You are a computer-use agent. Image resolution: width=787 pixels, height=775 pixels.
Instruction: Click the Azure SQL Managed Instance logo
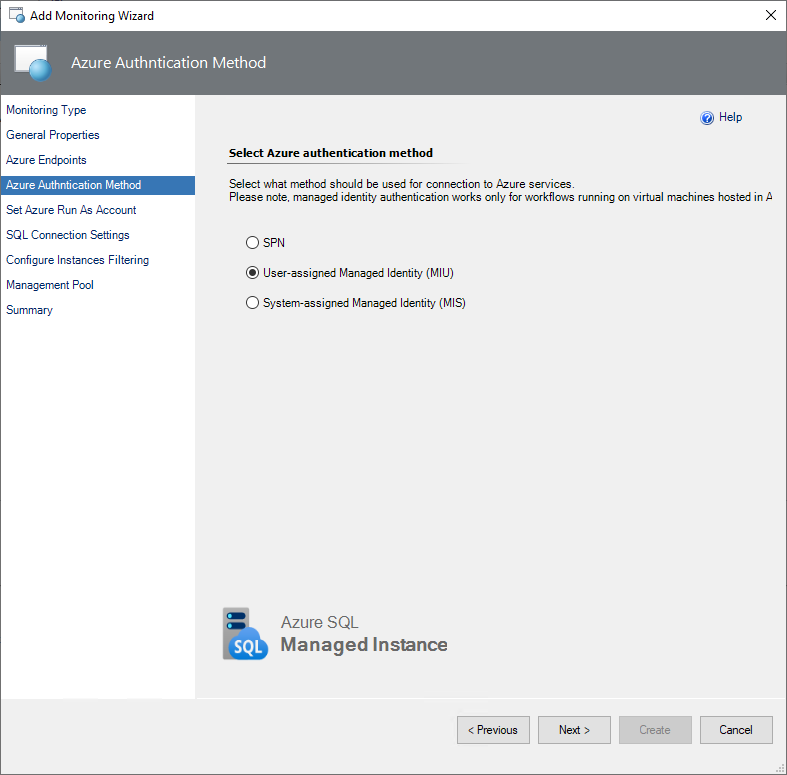(335, 633)
